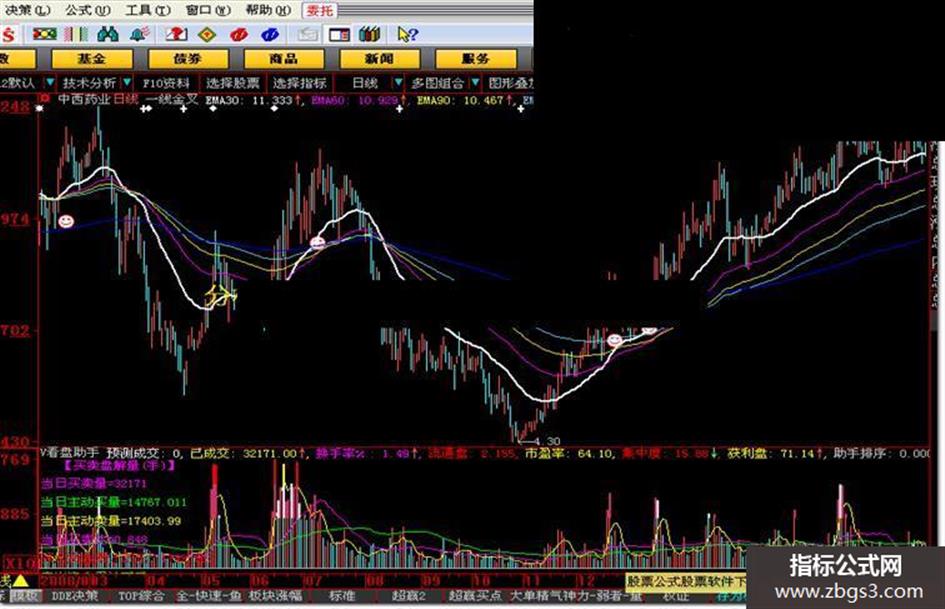The height and width of the screenshot is (609, 945).
Task: Open the 窗口(W) menu
Action: 208,10
